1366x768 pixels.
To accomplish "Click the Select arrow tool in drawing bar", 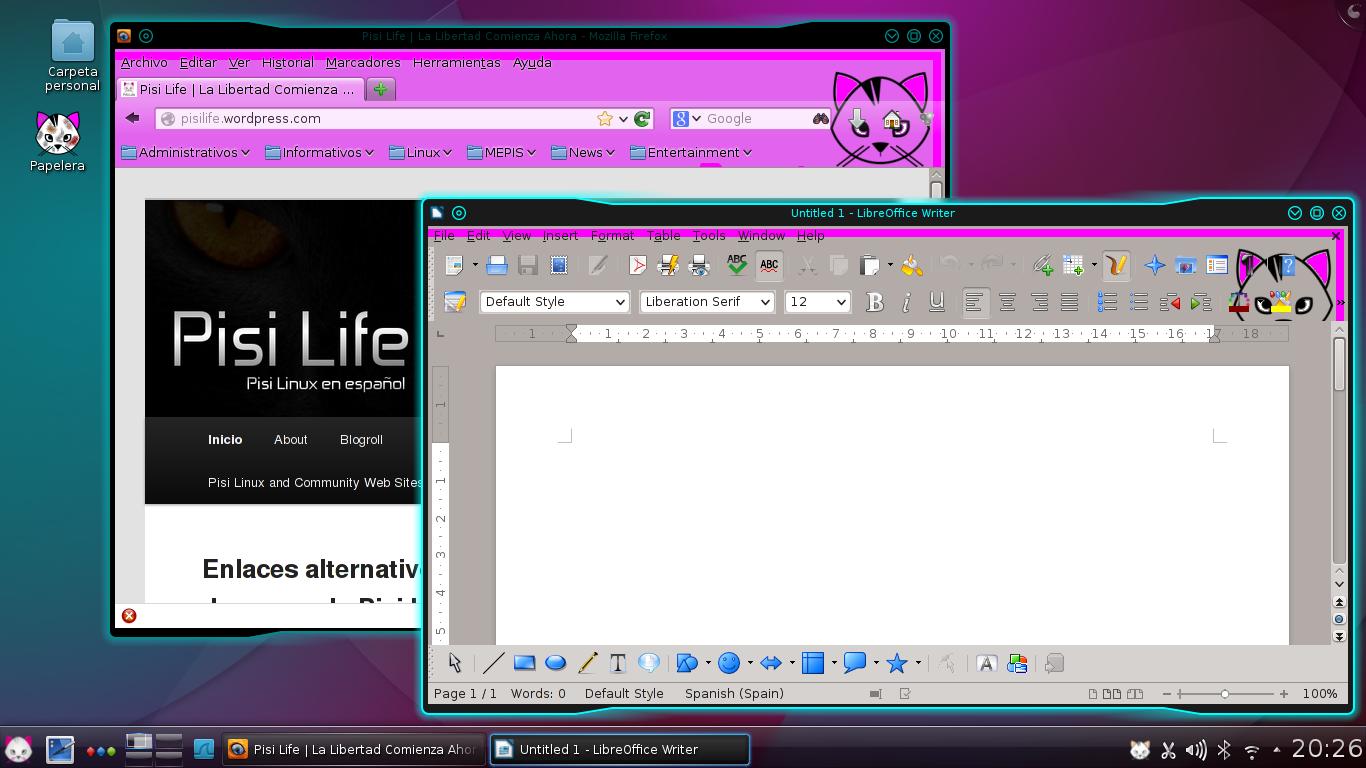I will click(455, 663).
